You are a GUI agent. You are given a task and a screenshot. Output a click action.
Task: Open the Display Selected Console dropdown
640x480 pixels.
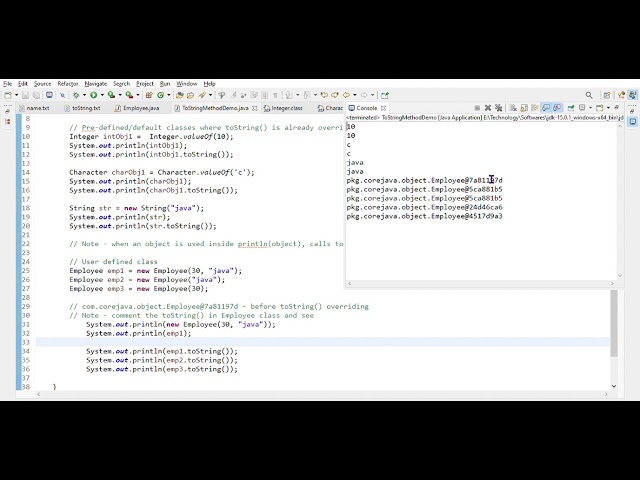(590, 108)
